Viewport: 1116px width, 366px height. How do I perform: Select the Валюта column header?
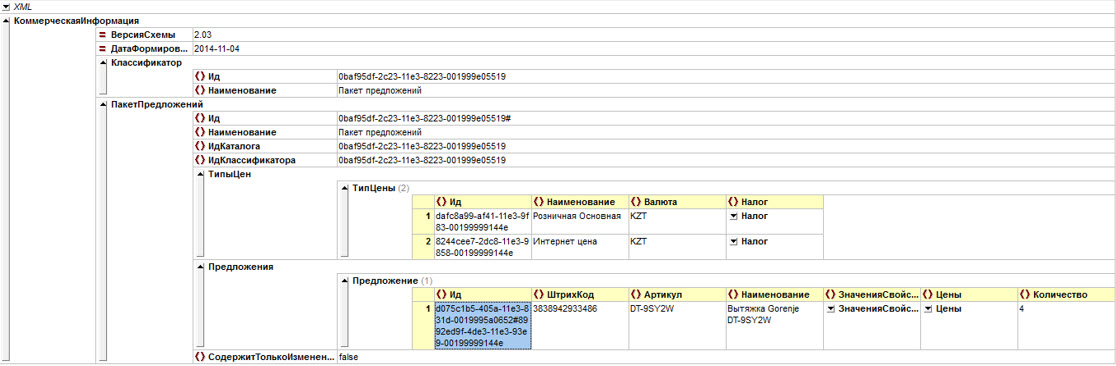(x=677, y=202)
